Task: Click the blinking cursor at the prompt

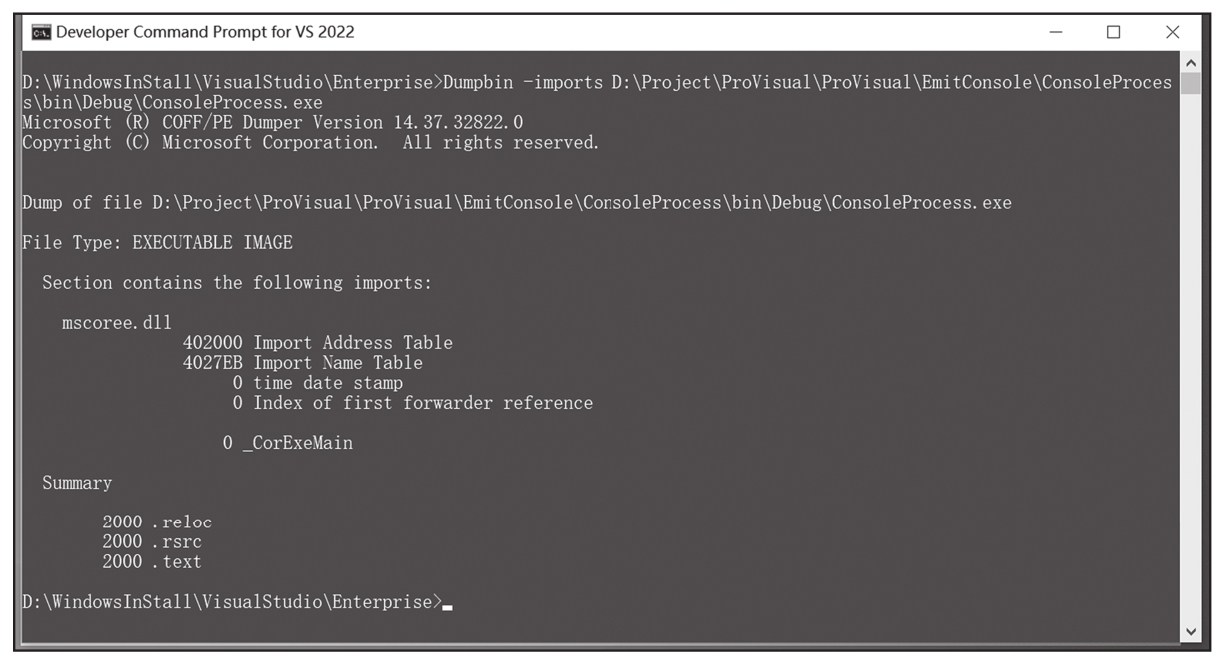Action: click(447, 607)
